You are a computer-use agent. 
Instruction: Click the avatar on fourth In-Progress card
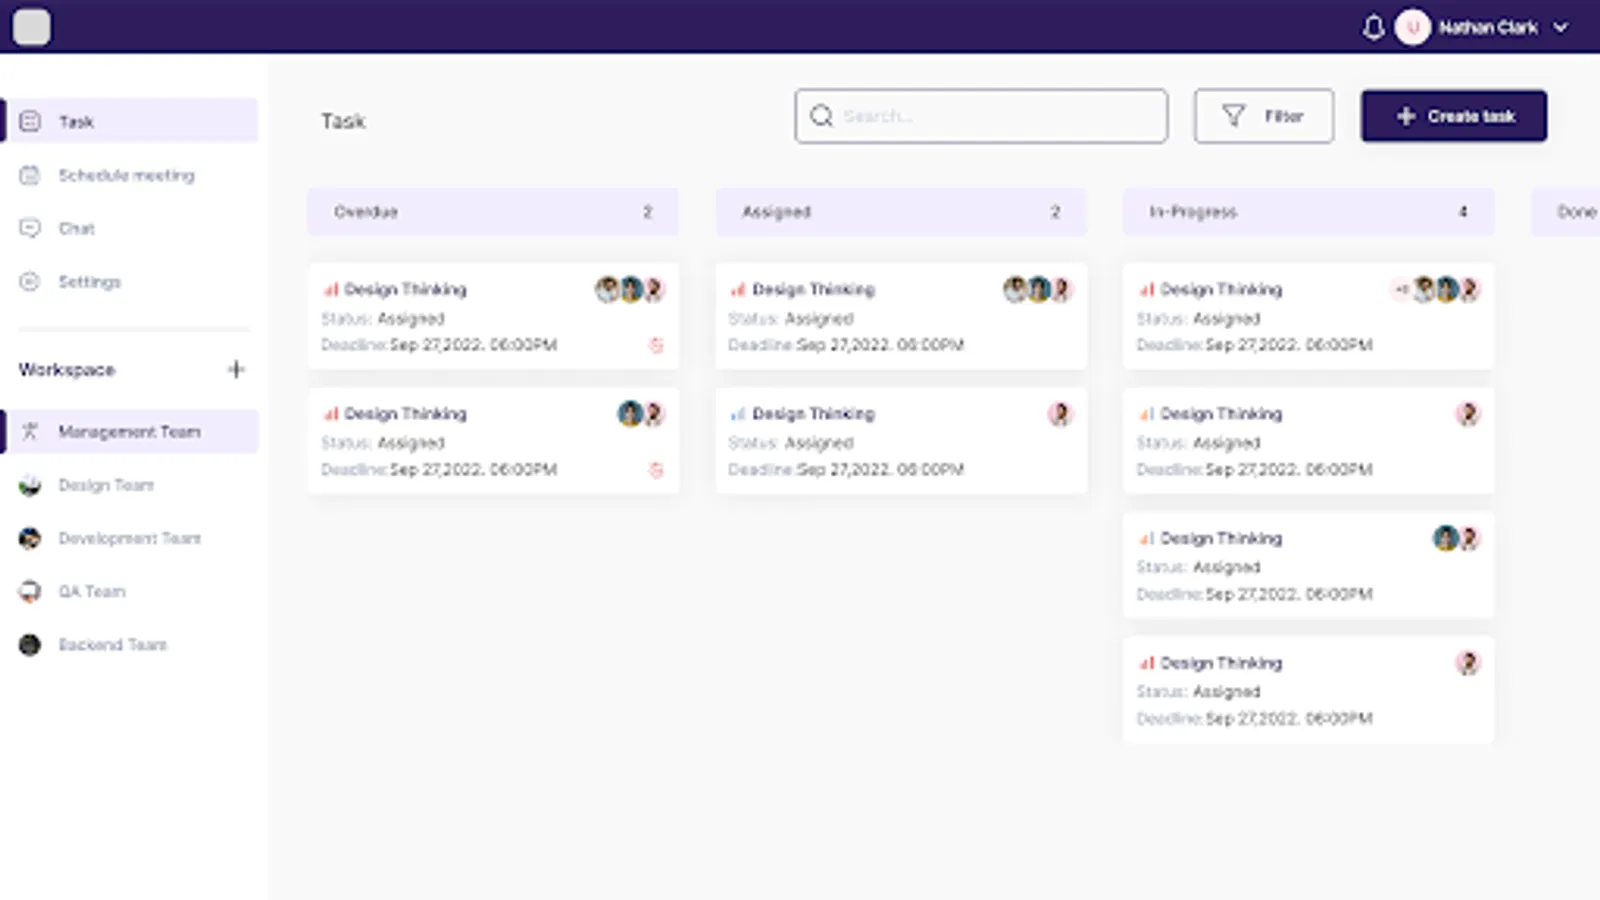point(1468,662)
